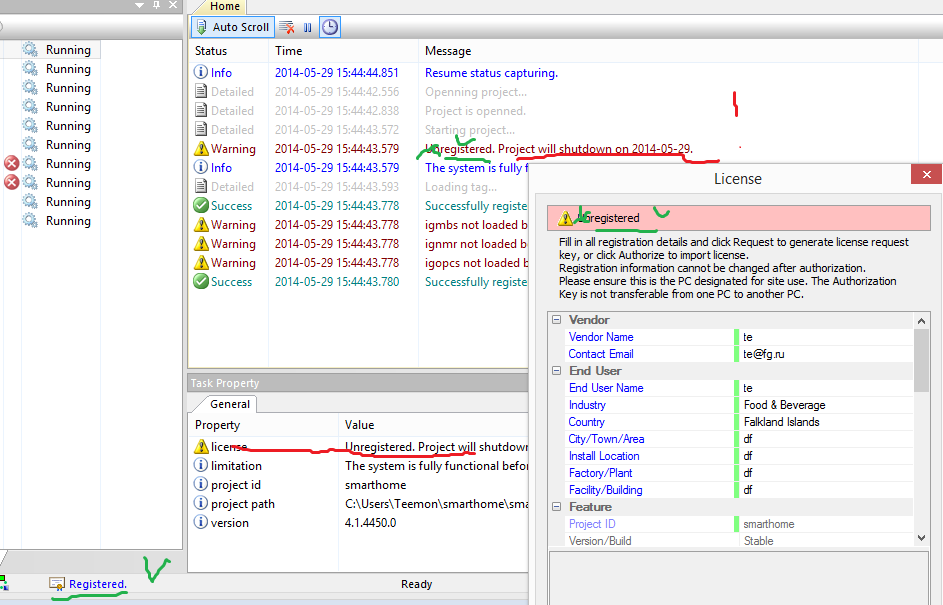The image size is (943, 605).
Task: Close the License dialog
Action: (x=926, y=174)
